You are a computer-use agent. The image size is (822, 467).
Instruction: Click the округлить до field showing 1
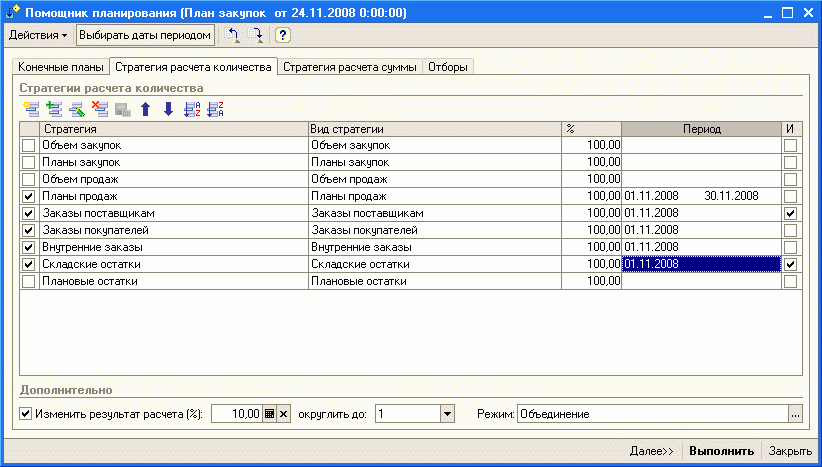pos(408,414)
